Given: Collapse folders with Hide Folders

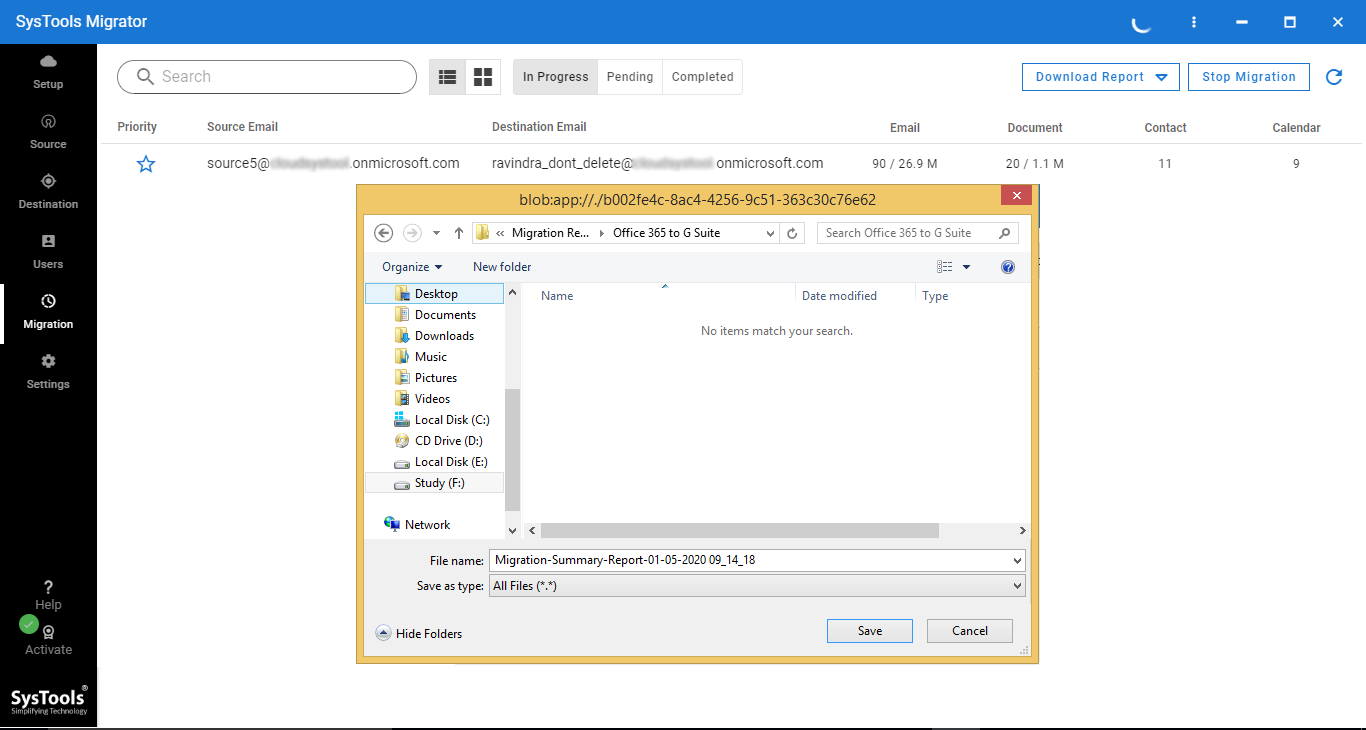Looking at the screenshot, I should tap(419, 633).
